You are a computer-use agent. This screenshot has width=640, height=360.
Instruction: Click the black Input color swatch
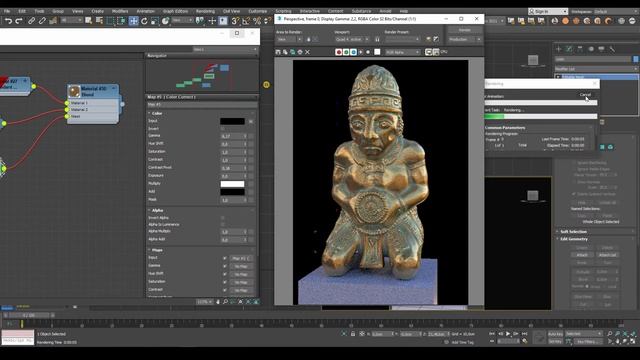coord(232,121)
